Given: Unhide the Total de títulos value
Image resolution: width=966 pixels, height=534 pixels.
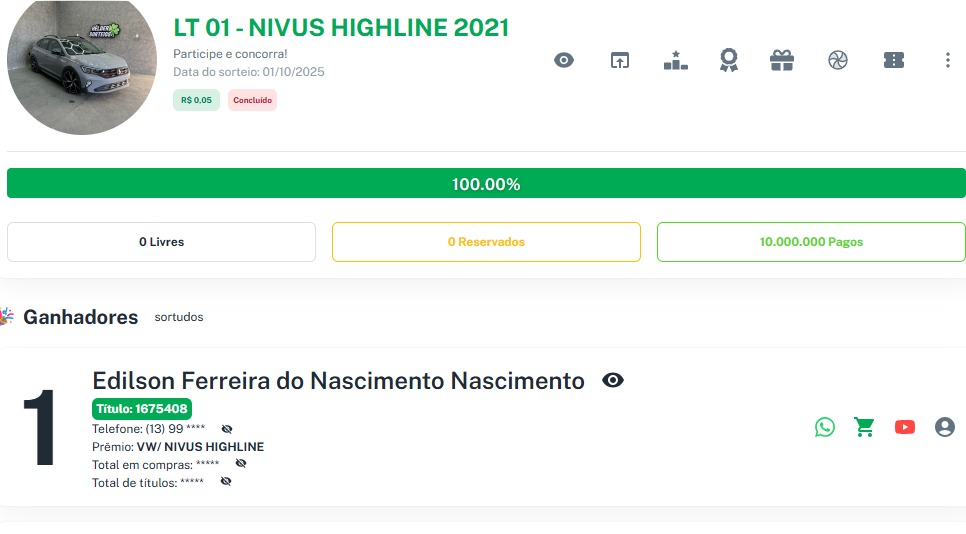Looking at the screenshot, I should 225,482.
